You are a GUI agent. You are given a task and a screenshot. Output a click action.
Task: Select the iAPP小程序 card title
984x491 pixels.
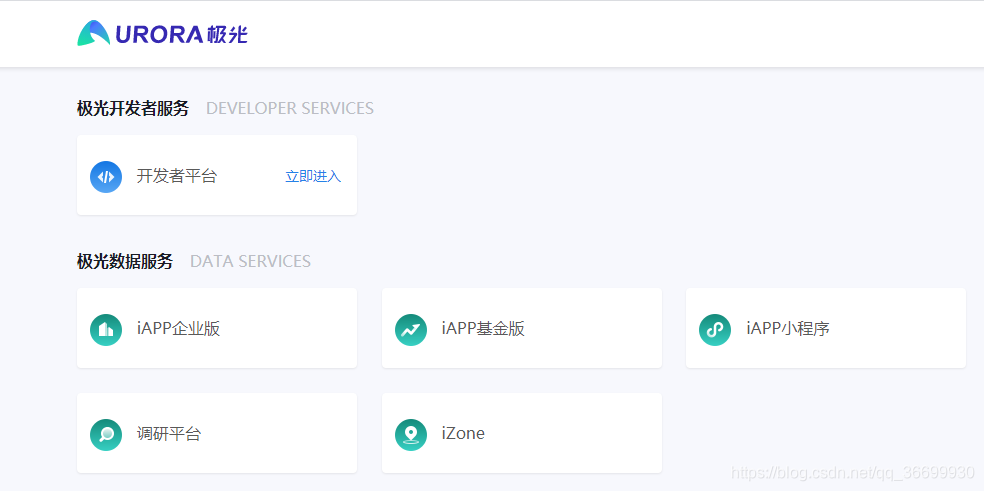pyautogui.click(x=788, y=328)
